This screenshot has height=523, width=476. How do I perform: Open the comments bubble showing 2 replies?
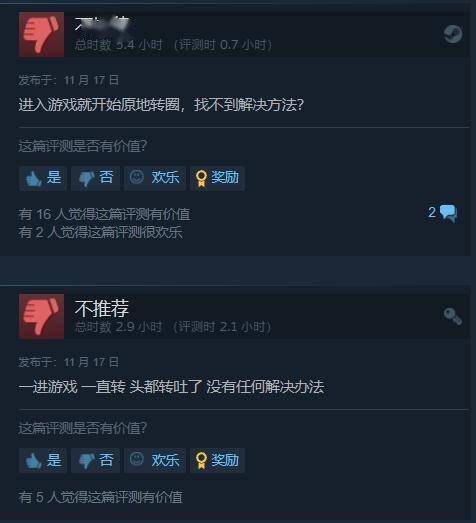(x=442, y=213)
